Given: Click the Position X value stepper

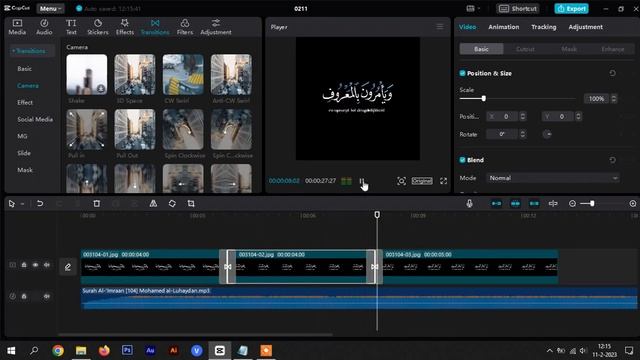Looking at the screenshot, I should [522, 116].
